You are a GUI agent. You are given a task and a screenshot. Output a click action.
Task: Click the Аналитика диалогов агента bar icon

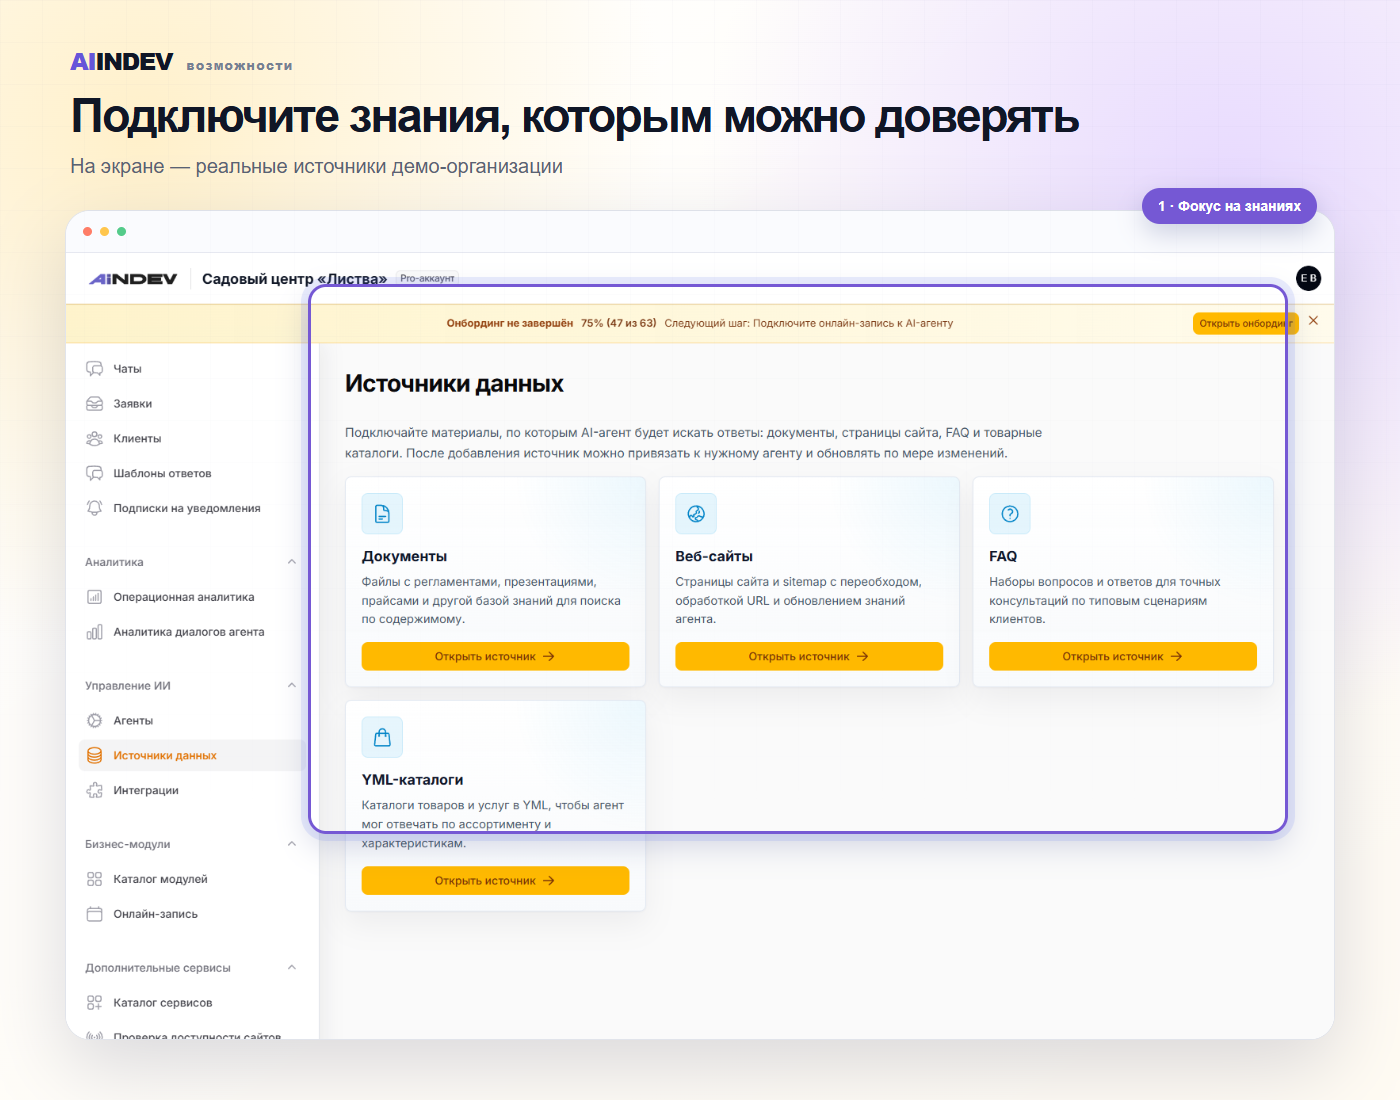(94, 632)
